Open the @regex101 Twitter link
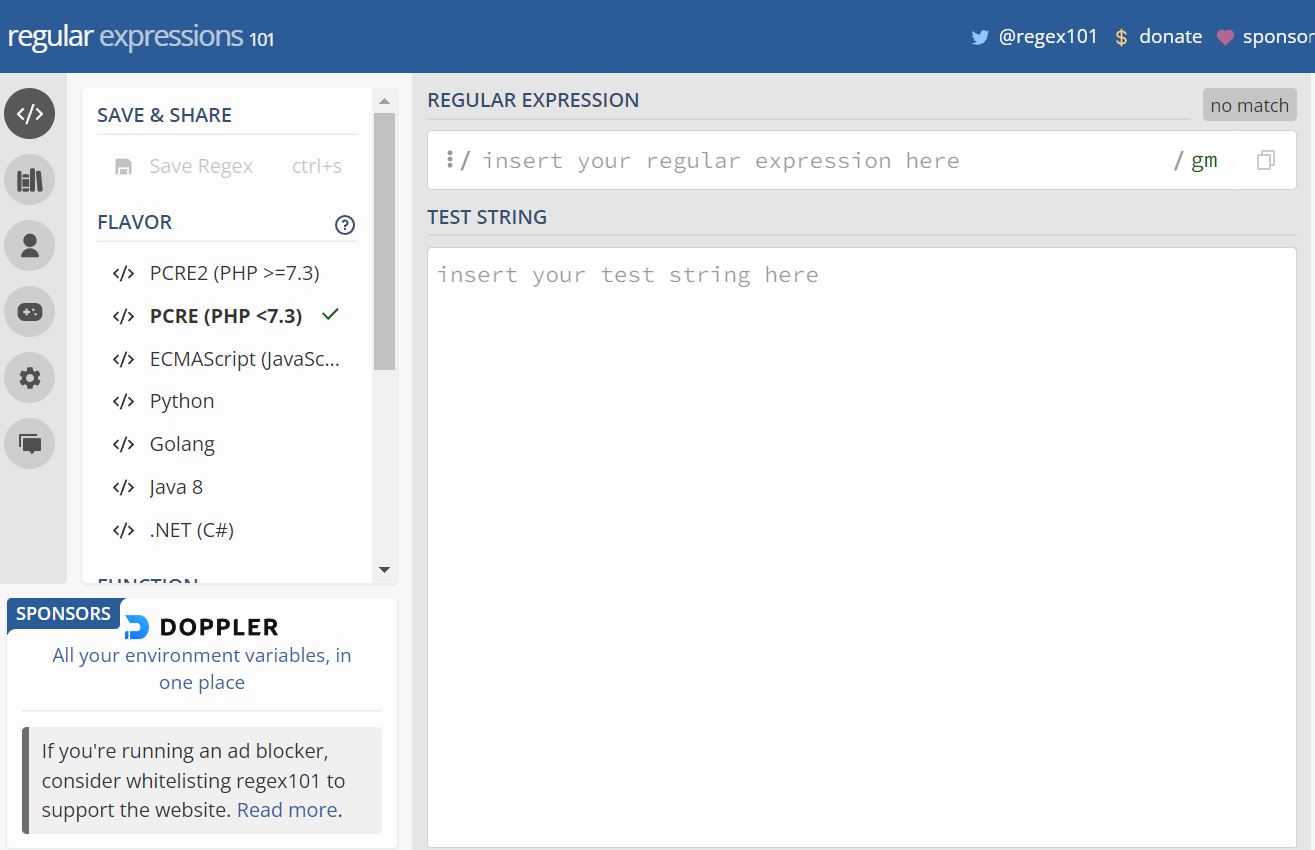Viewport: 1315px width, 850px height. pos(1035,37)
